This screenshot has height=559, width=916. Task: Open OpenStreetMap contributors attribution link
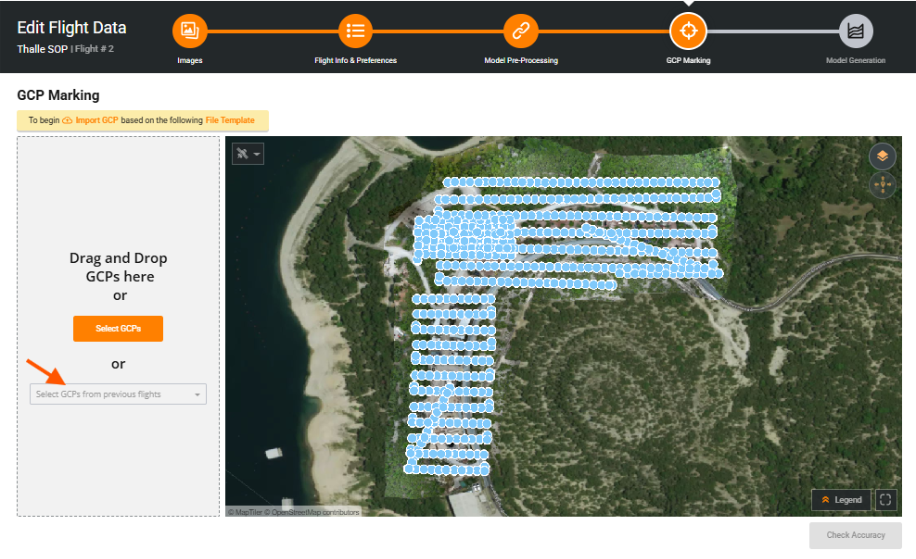[x=318, y=512]
